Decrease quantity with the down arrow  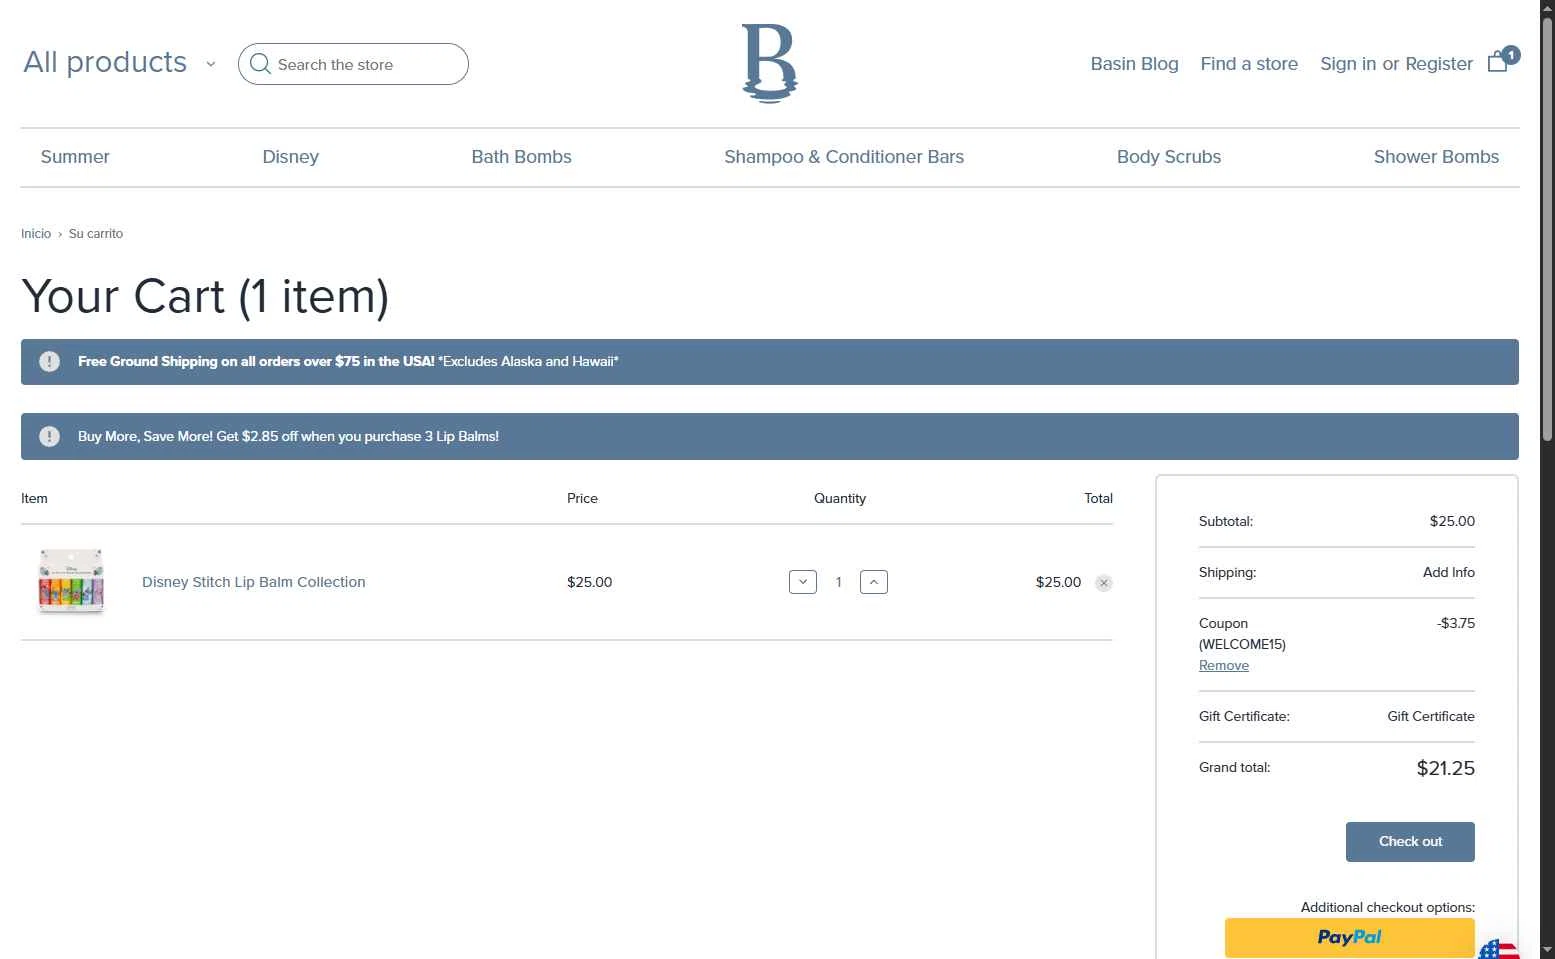(803, 582)
